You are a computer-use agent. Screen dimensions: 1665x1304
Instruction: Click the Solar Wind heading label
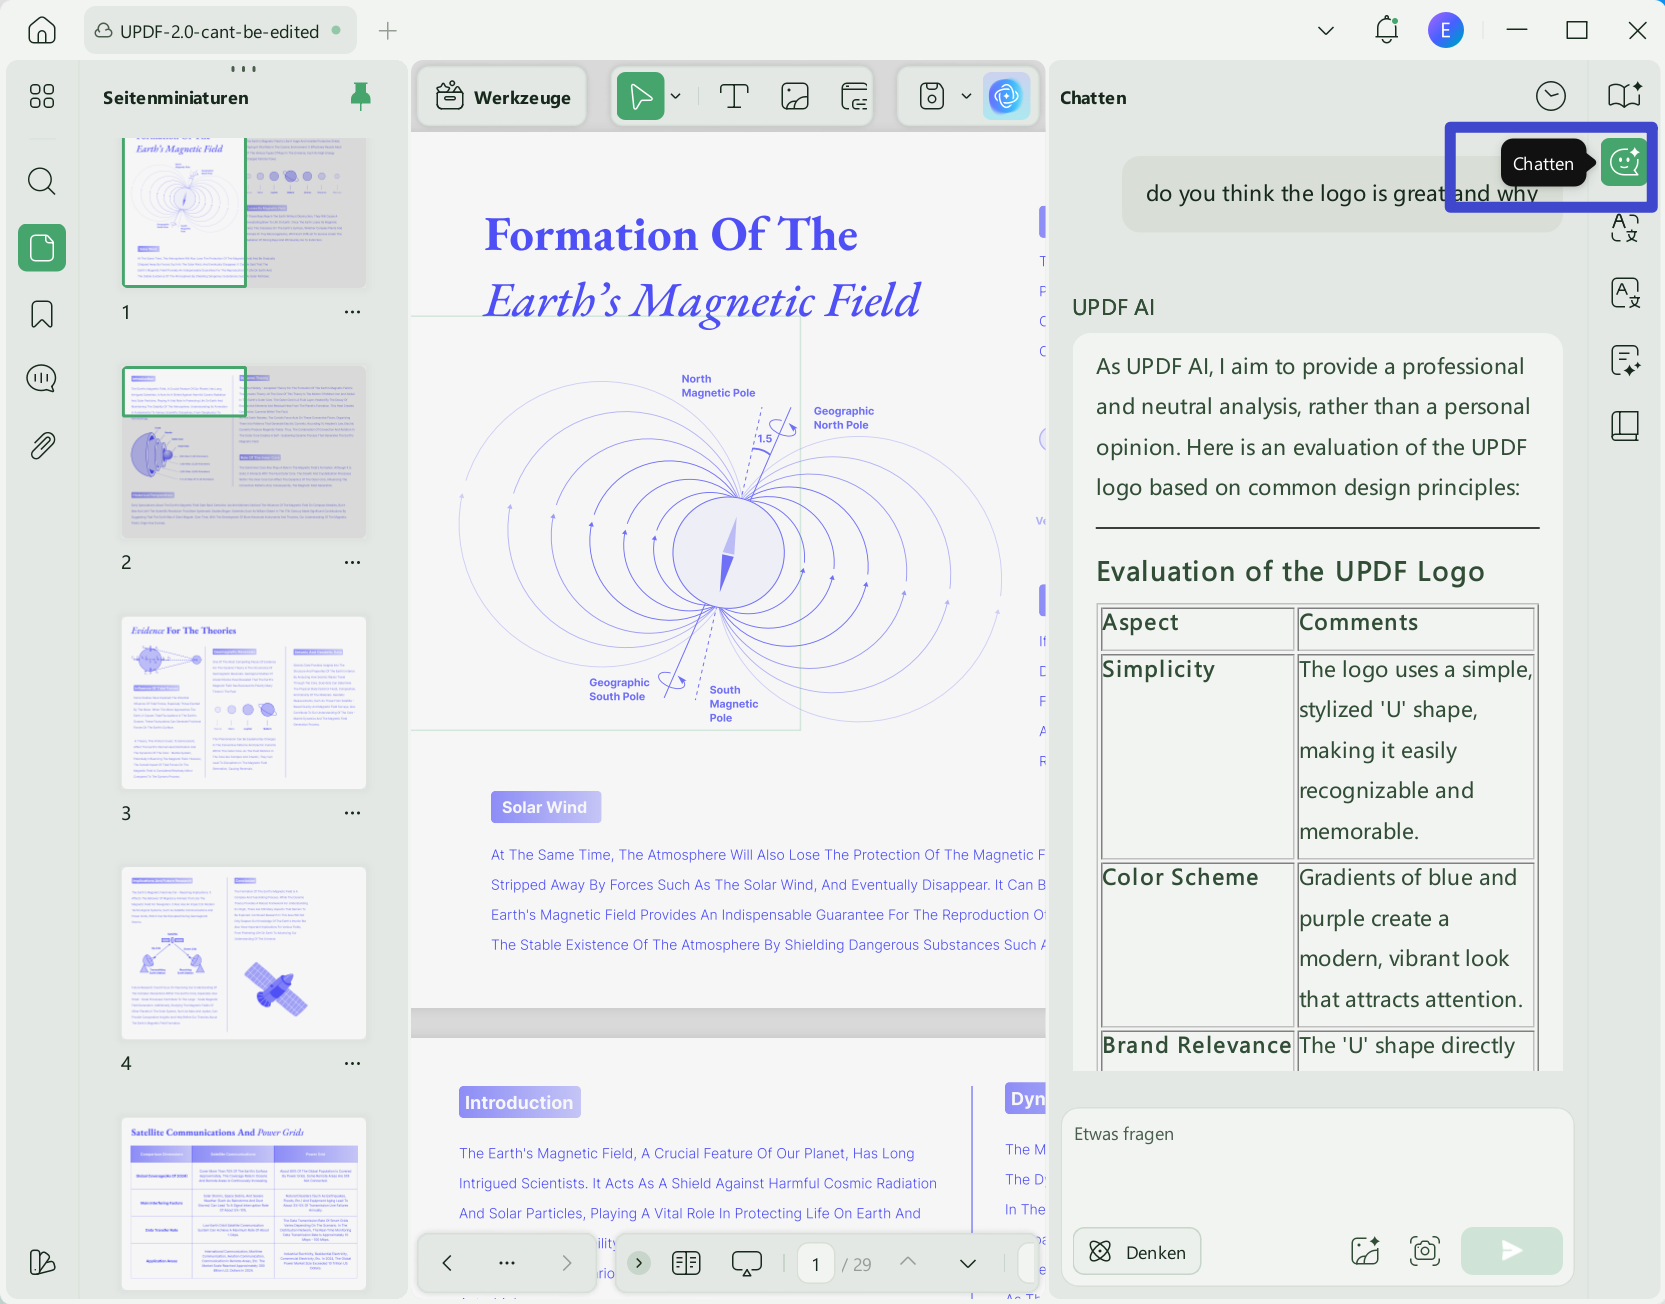click(x=545, y=807)
